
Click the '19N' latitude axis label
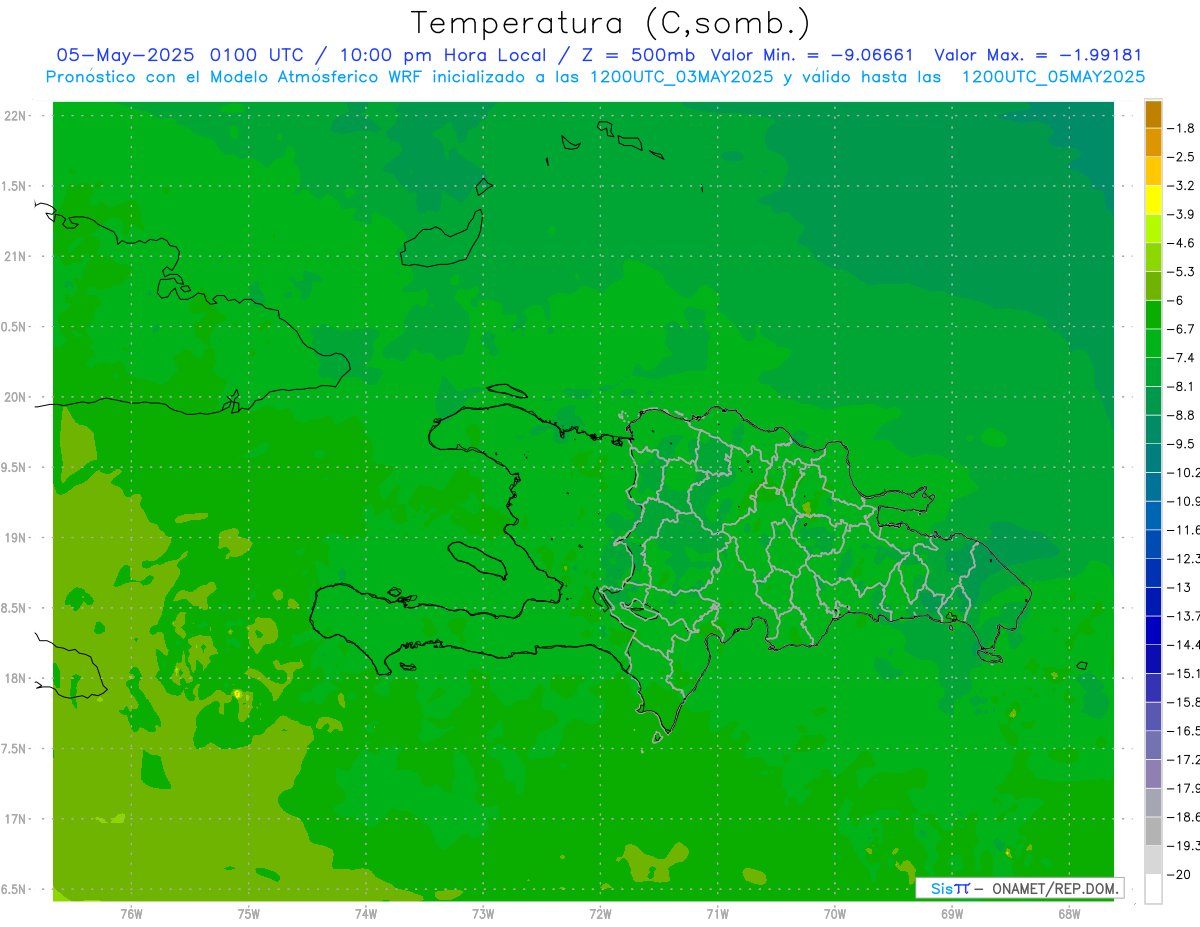pyautogui.click(x=15, y=538)
